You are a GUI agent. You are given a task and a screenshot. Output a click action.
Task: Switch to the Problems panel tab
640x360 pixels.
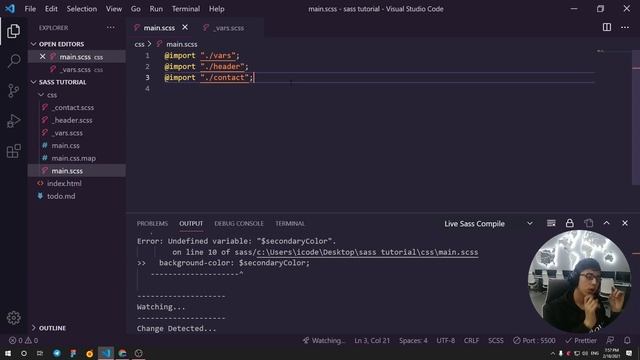point(152,223)
